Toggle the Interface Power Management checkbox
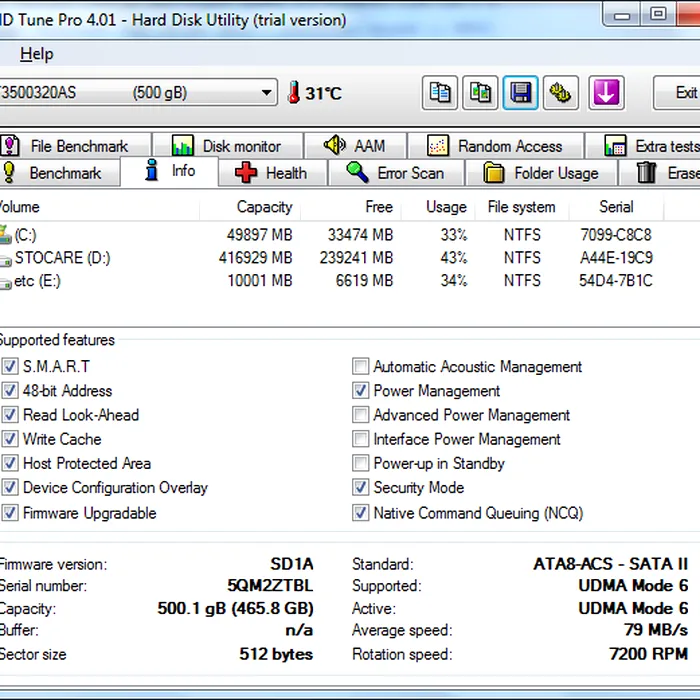The width and height of the screenshot is (700, 700). click(x=360, y=439)
